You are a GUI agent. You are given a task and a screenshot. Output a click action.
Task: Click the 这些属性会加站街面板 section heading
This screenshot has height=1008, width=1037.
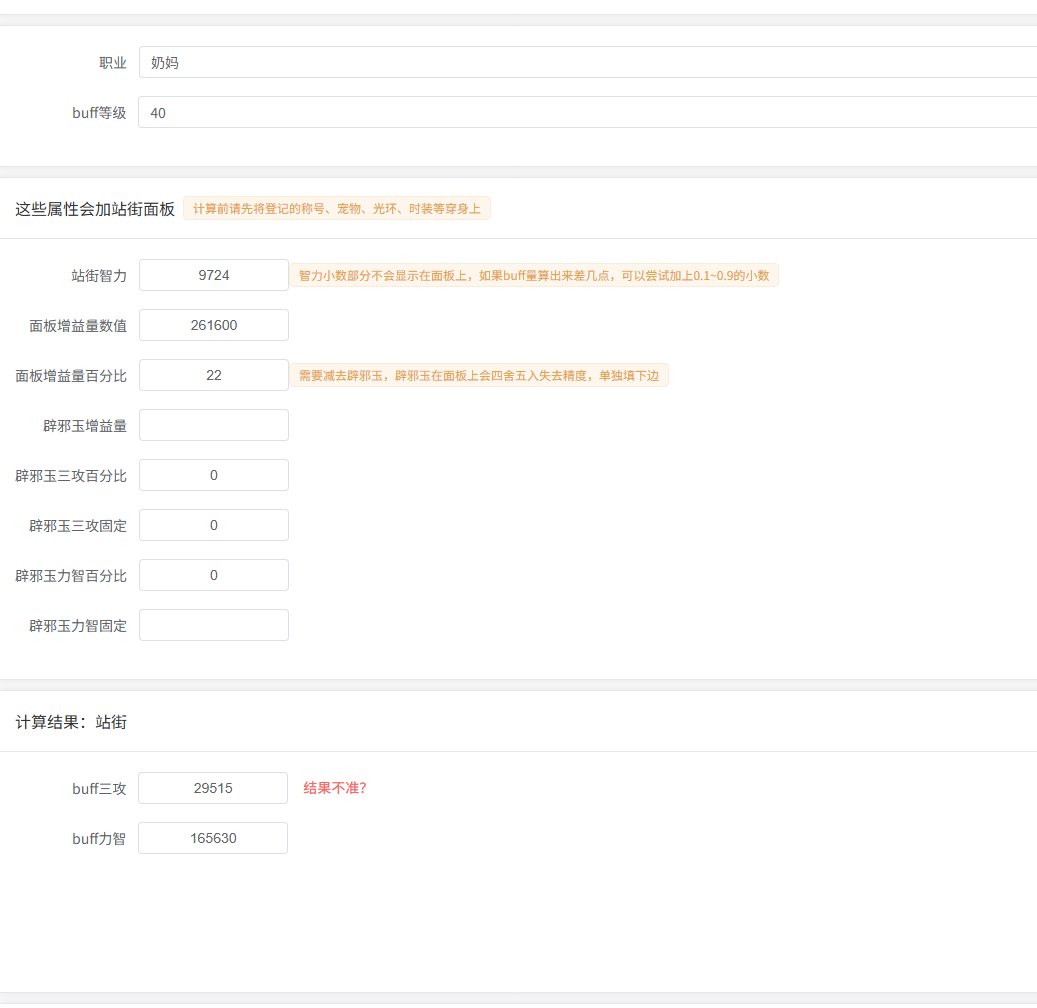95,209
